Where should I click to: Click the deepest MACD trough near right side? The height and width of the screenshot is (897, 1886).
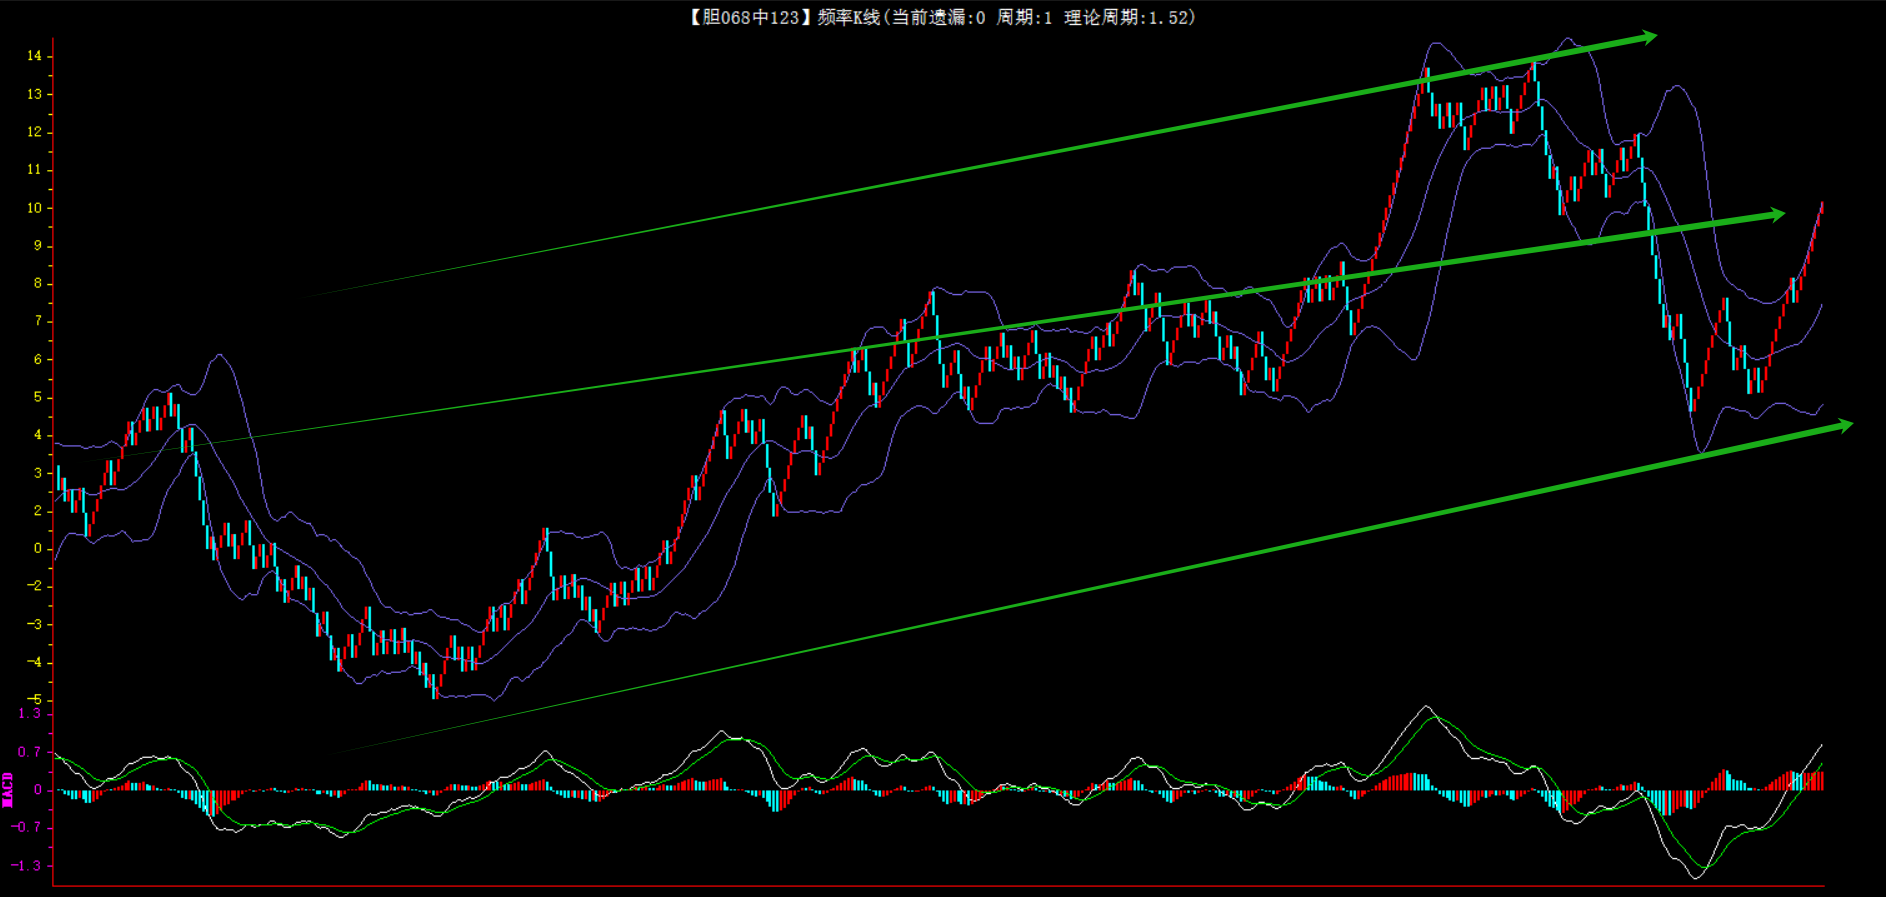point(1695,877)
